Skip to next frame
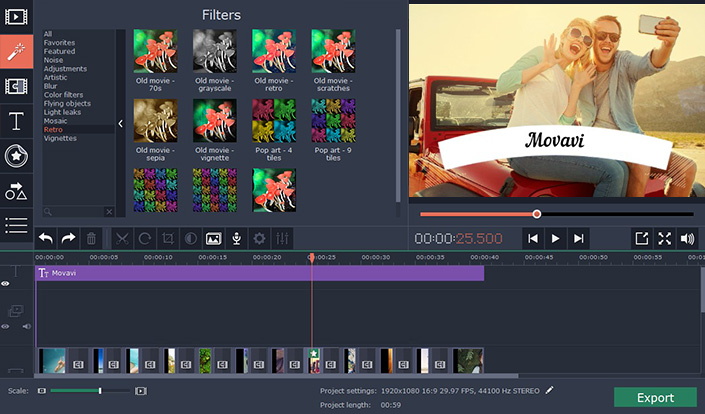The image size is (705, 414). (x=579, y=238)
